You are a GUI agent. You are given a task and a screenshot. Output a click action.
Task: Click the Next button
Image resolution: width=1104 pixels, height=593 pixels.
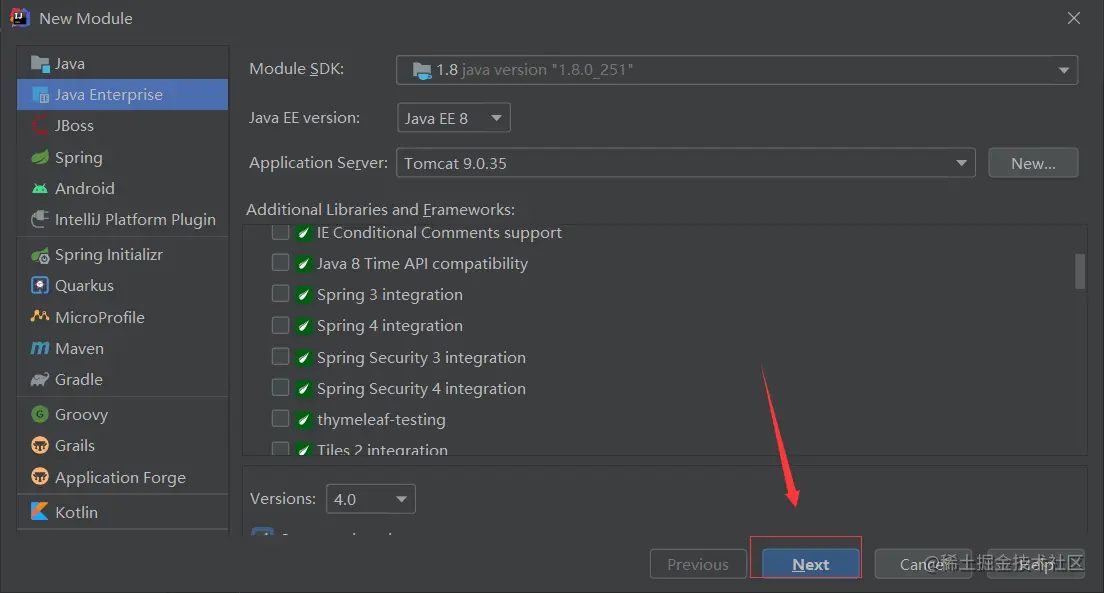click(810, 564)
